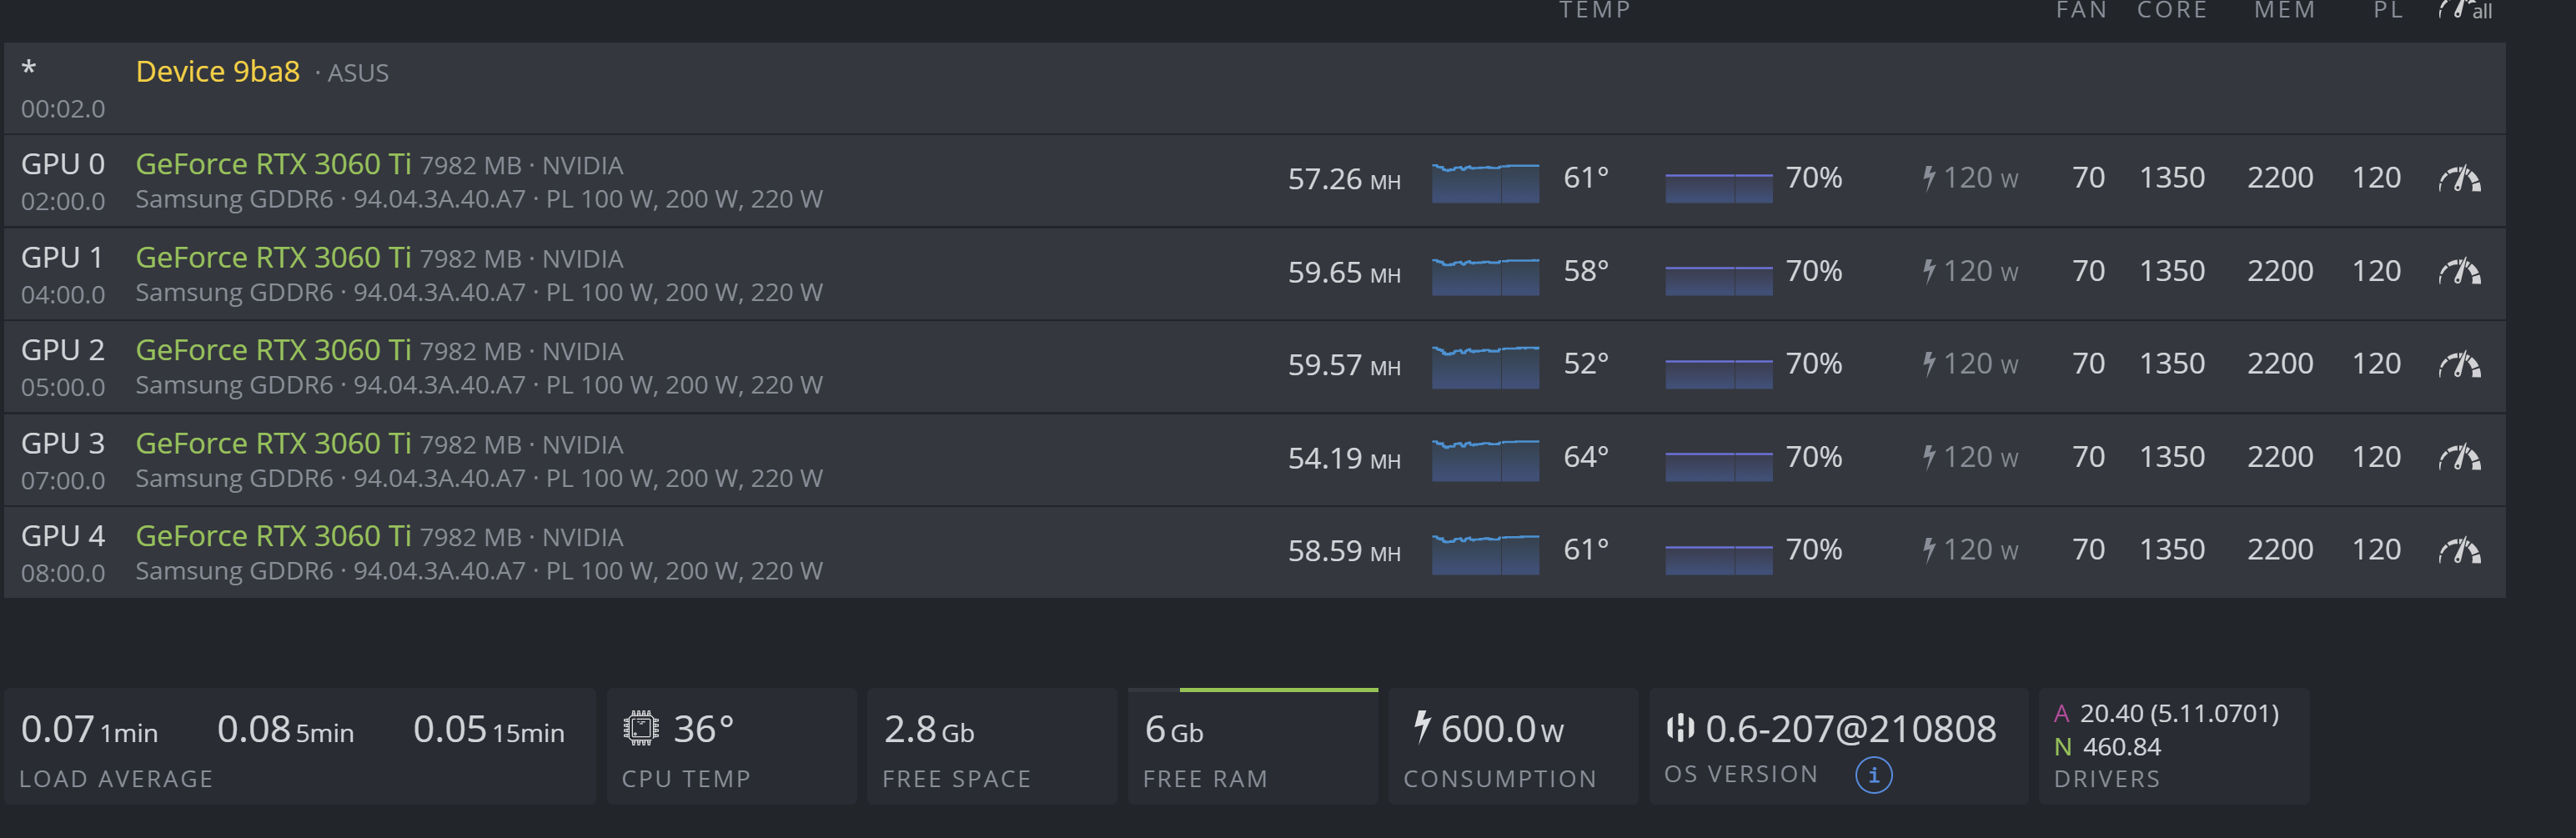Click GeForce RTX 3060 Ti name on GPU 0

pos(273,164)
